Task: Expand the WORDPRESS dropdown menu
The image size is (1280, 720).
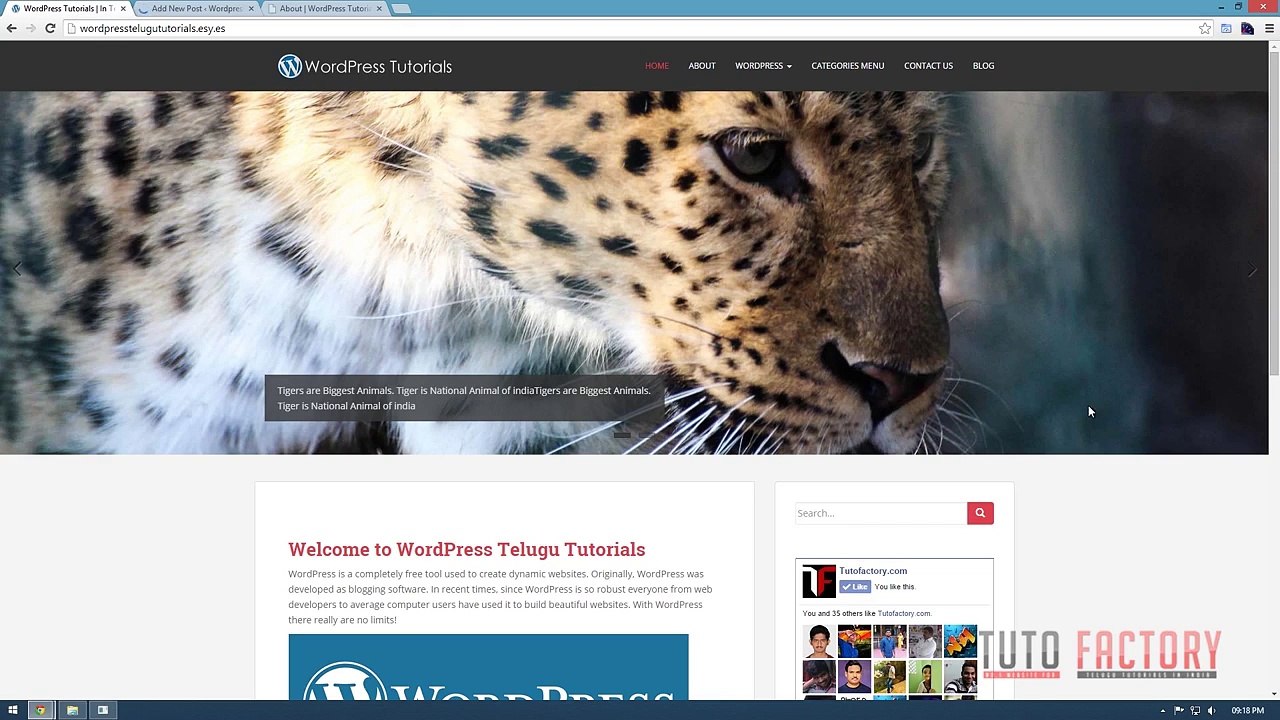Action: click(763, 66)
